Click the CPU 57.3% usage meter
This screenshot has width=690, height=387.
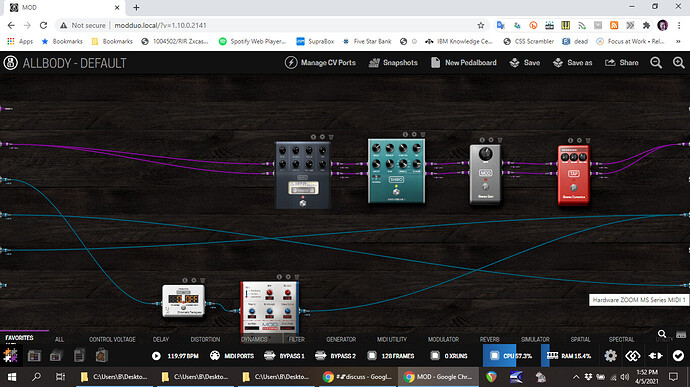click(x=510, y=356)
